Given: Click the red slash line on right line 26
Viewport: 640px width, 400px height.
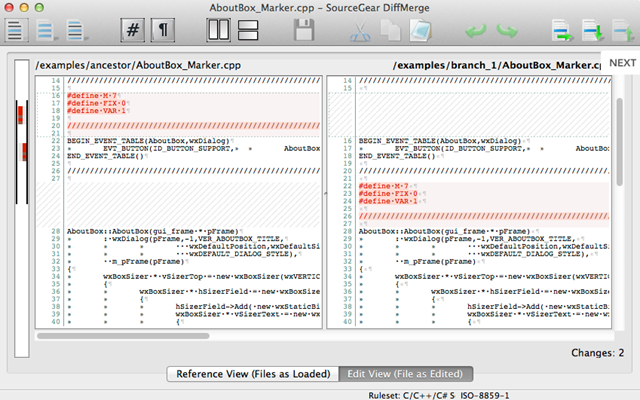Looking at the screenshot, I should (x=484, y=216).
